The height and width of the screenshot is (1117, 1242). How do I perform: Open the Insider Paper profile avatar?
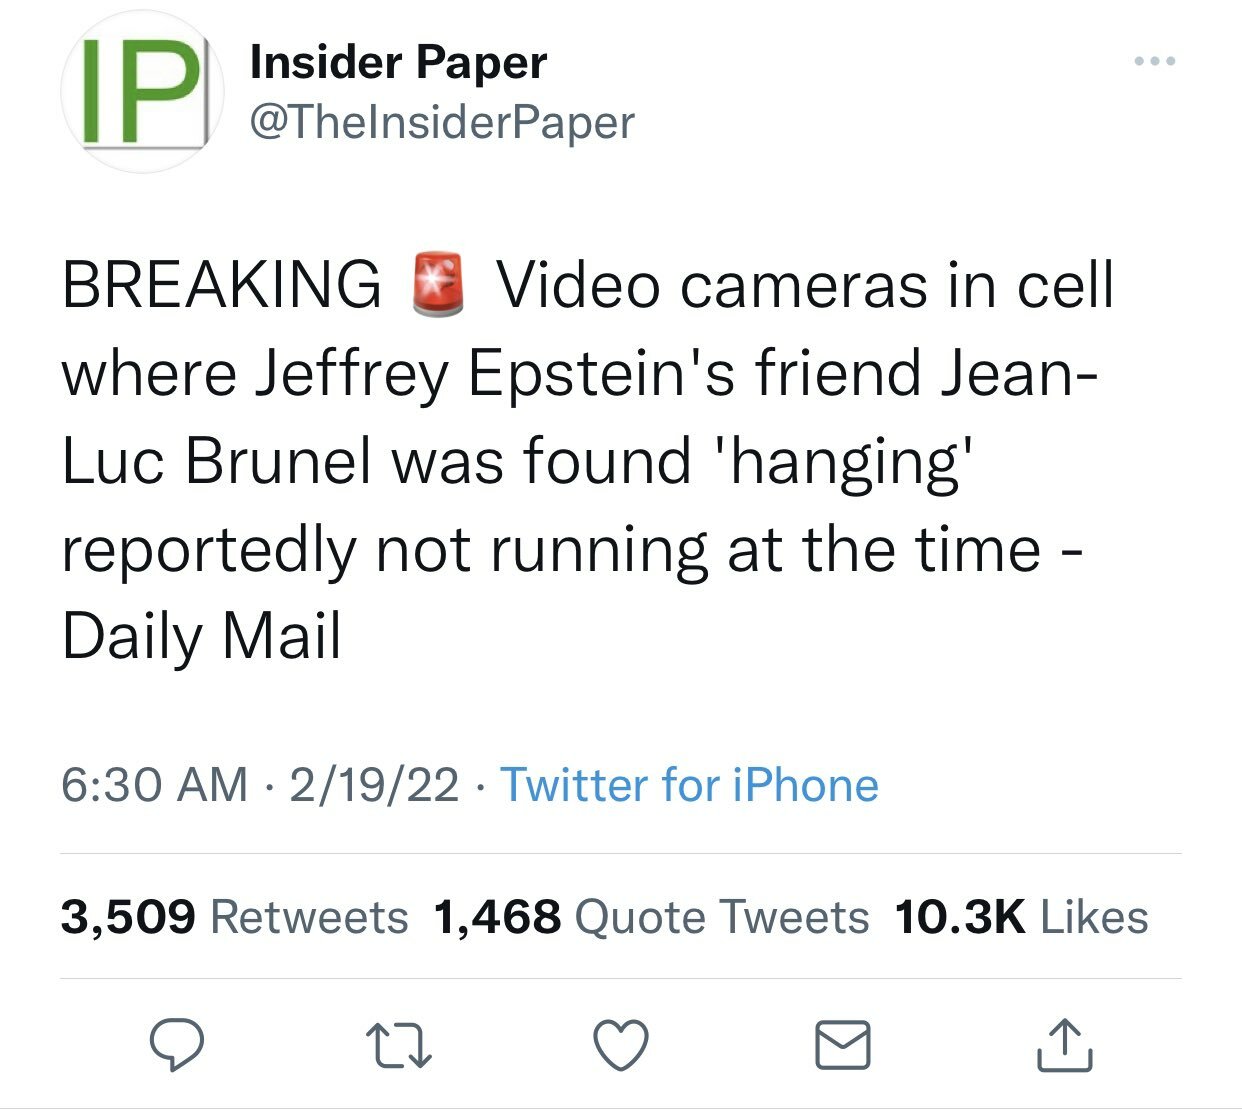coord(140,91)
